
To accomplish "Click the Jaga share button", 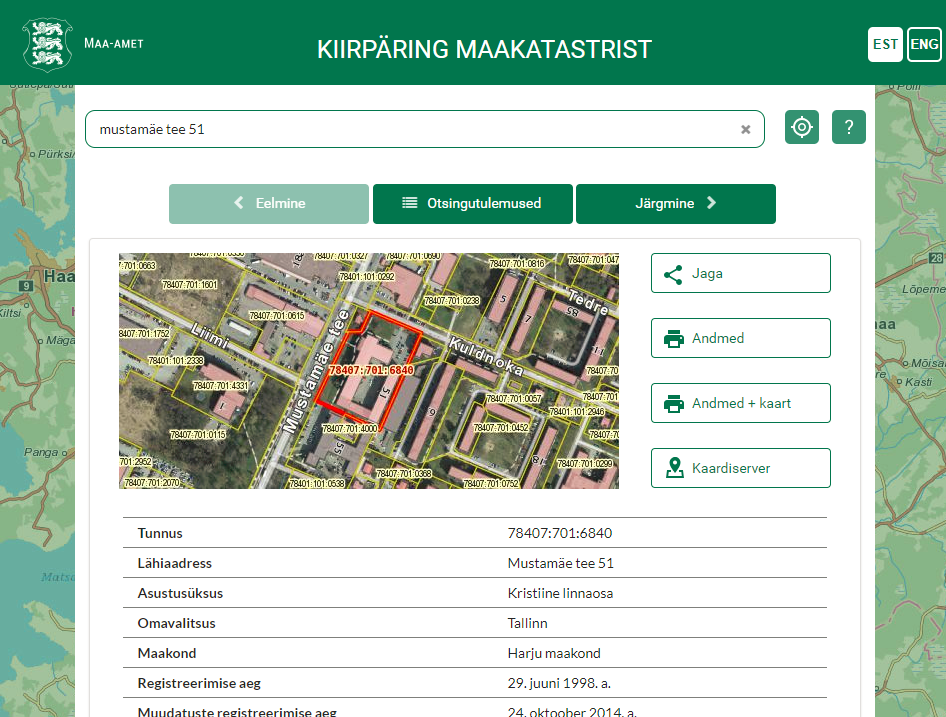I will pos(741,273).
